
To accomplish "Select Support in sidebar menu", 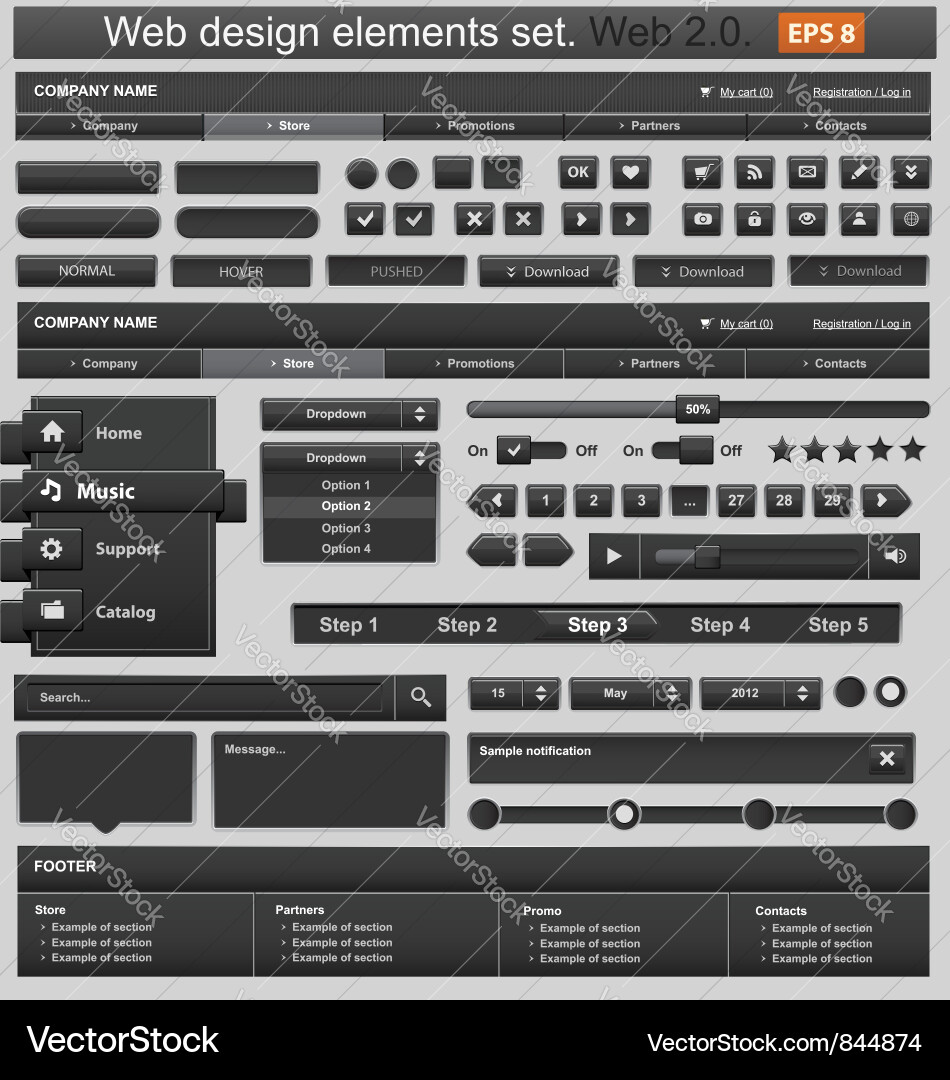I will [x=127, y=549].
